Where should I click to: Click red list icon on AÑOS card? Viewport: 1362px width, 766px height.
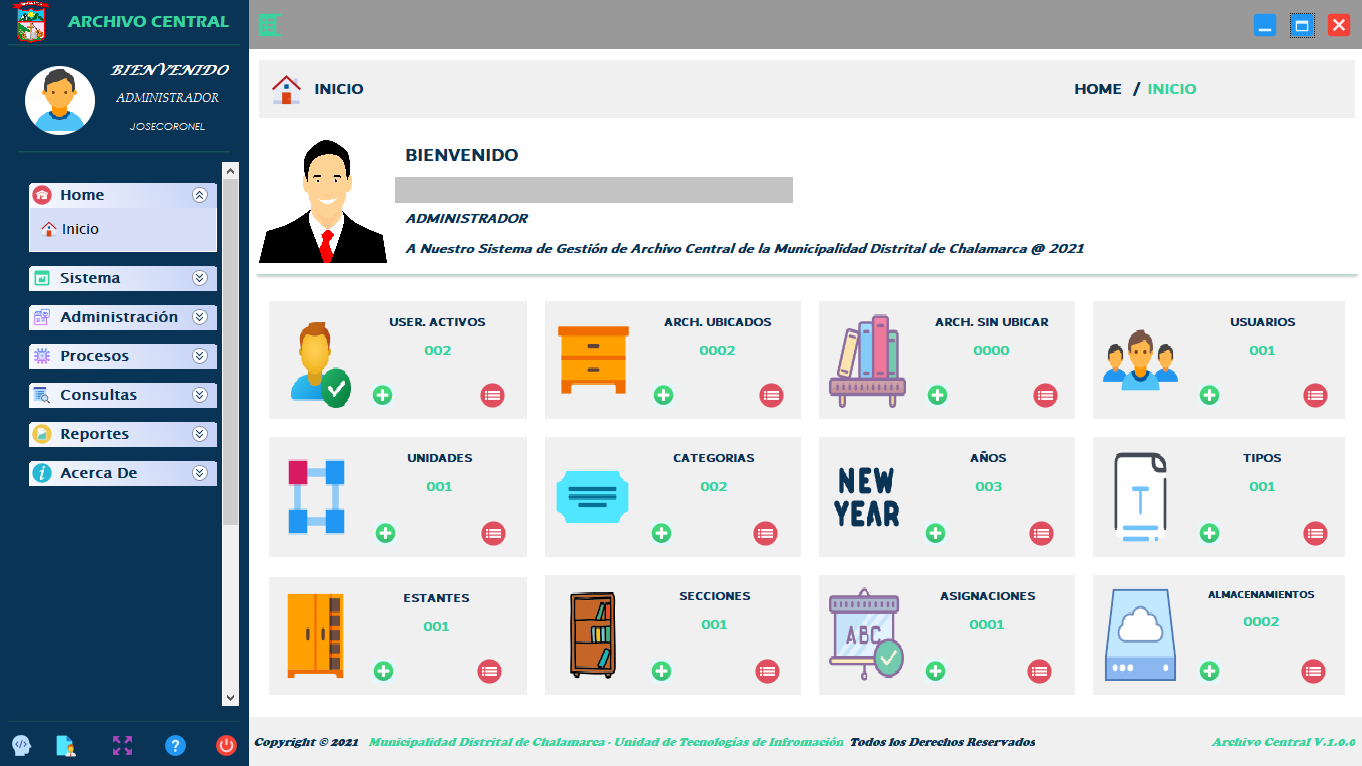click(x=1041, y=534)
